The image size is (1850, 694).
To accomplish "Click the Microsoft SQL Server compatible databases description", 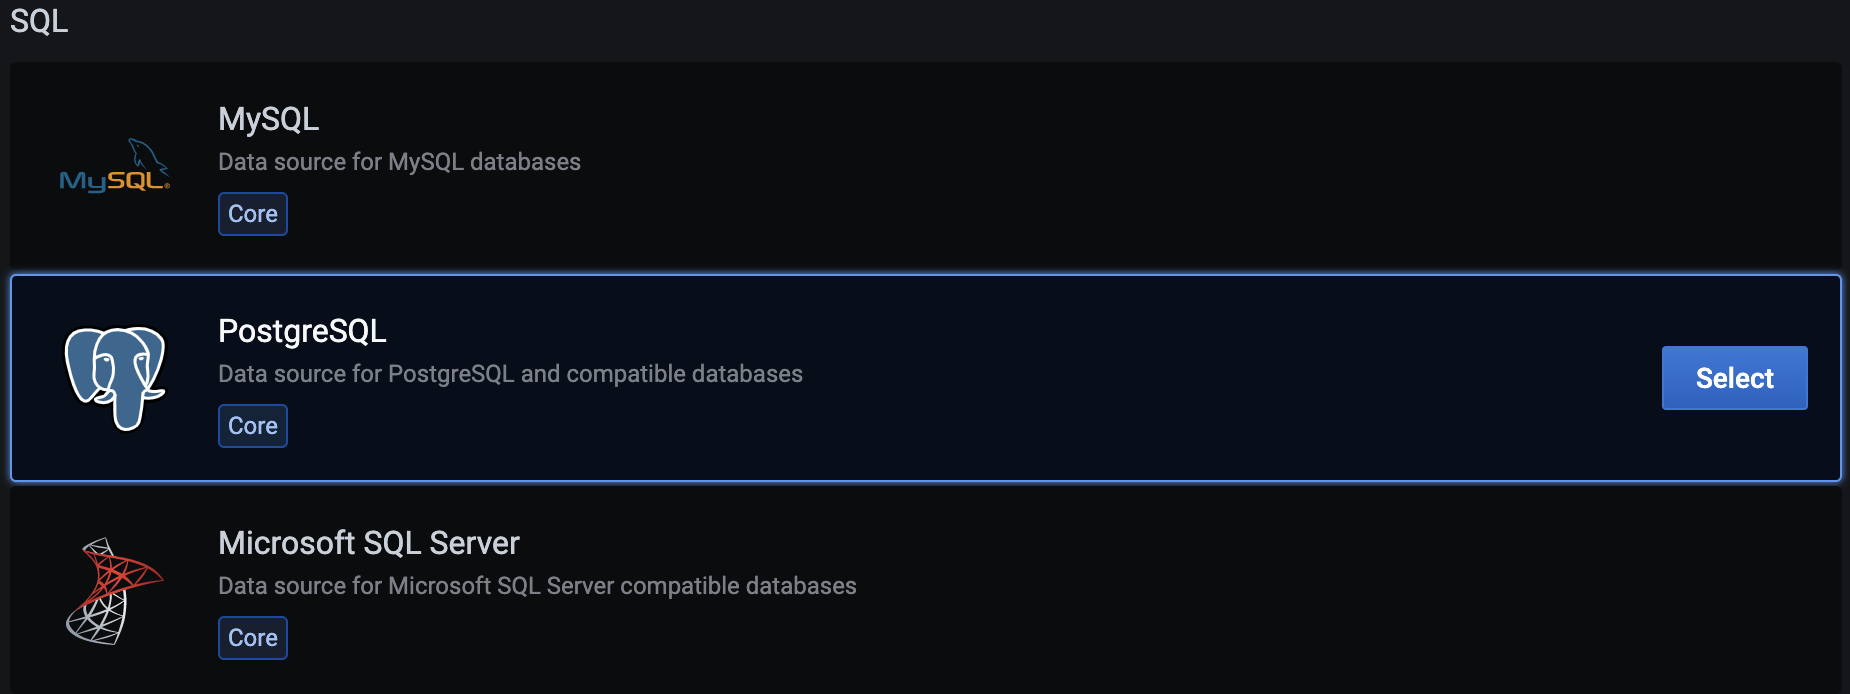I will [537, 586].
